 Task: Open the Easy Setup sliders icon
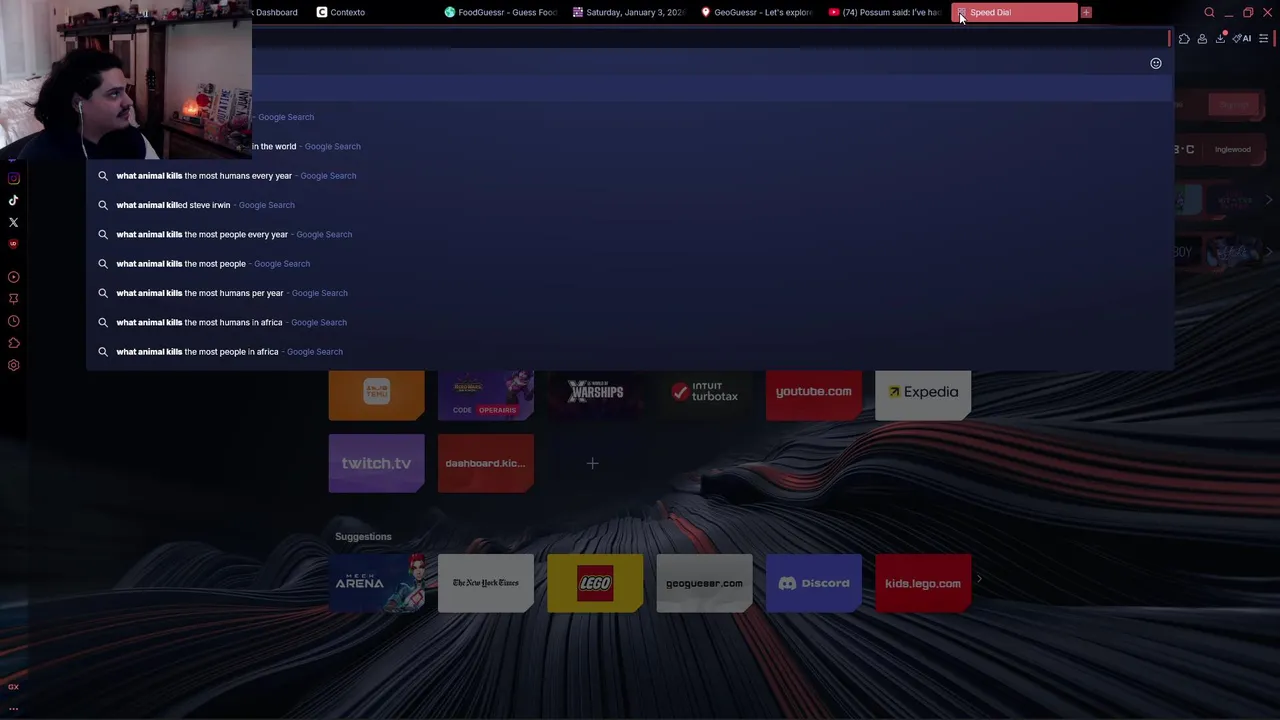1263,39
